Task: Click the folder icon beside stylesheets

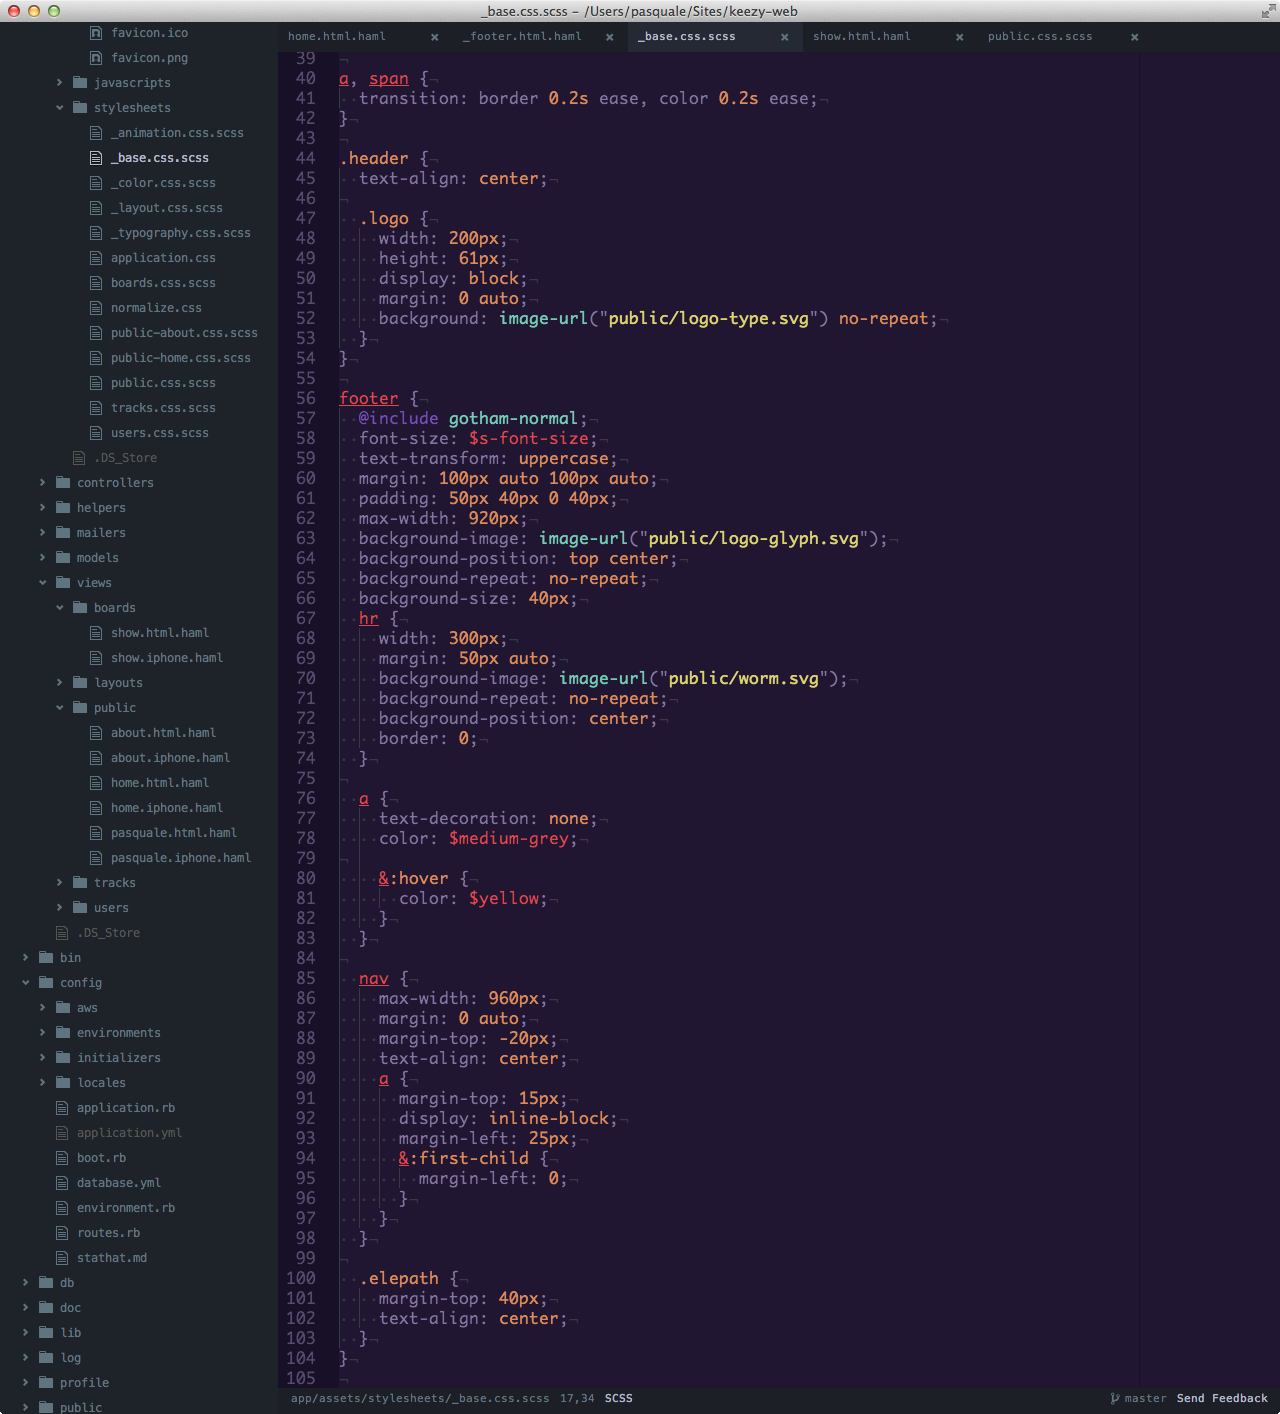Action: (80, 108)
